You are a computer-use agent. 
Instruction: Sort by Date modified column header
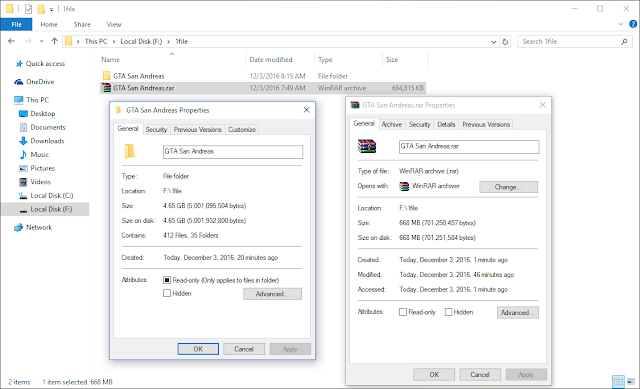[x=280, y=60]
